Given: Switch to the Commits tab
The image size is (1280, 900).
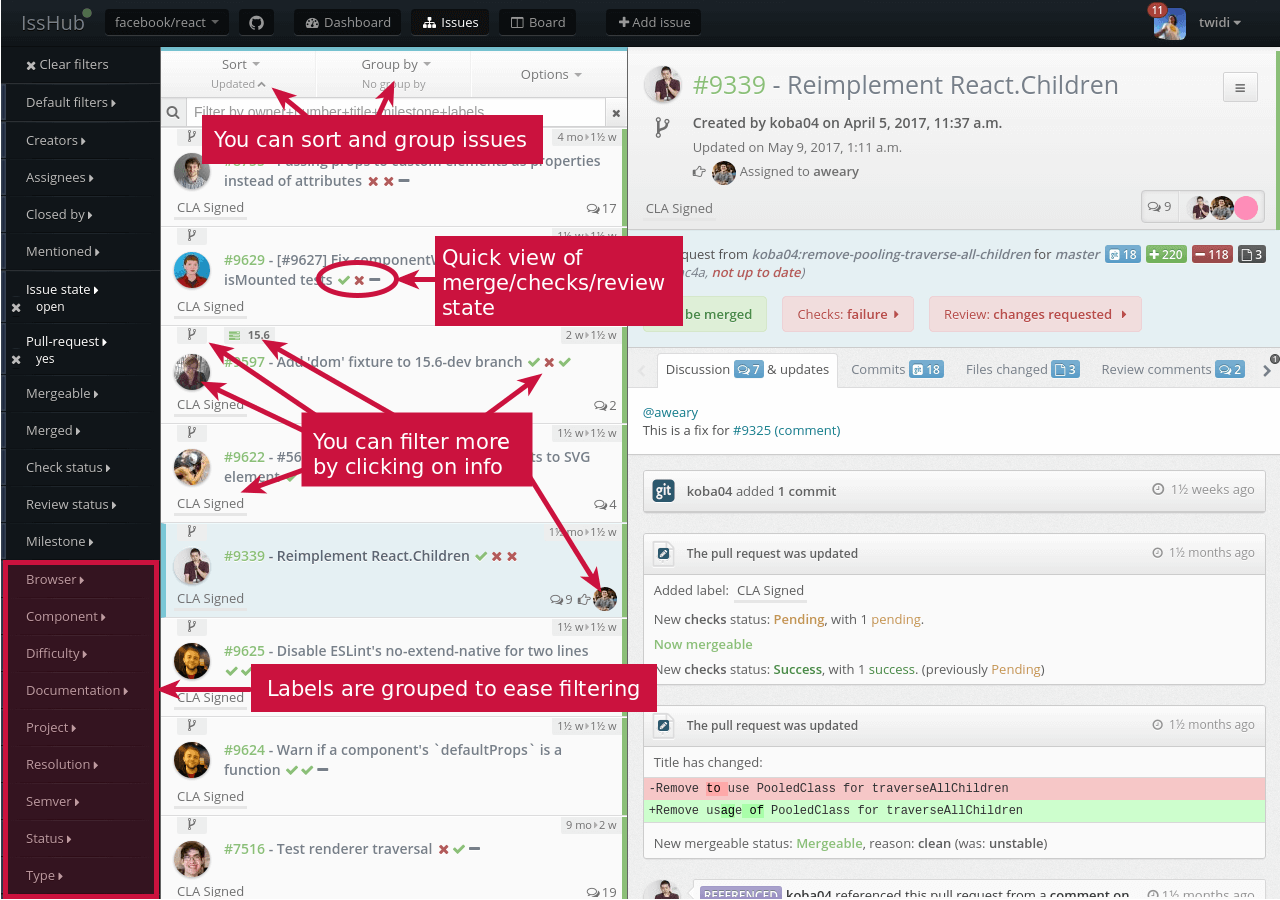Looking at the screenshot, I should (x=896, y=369).
